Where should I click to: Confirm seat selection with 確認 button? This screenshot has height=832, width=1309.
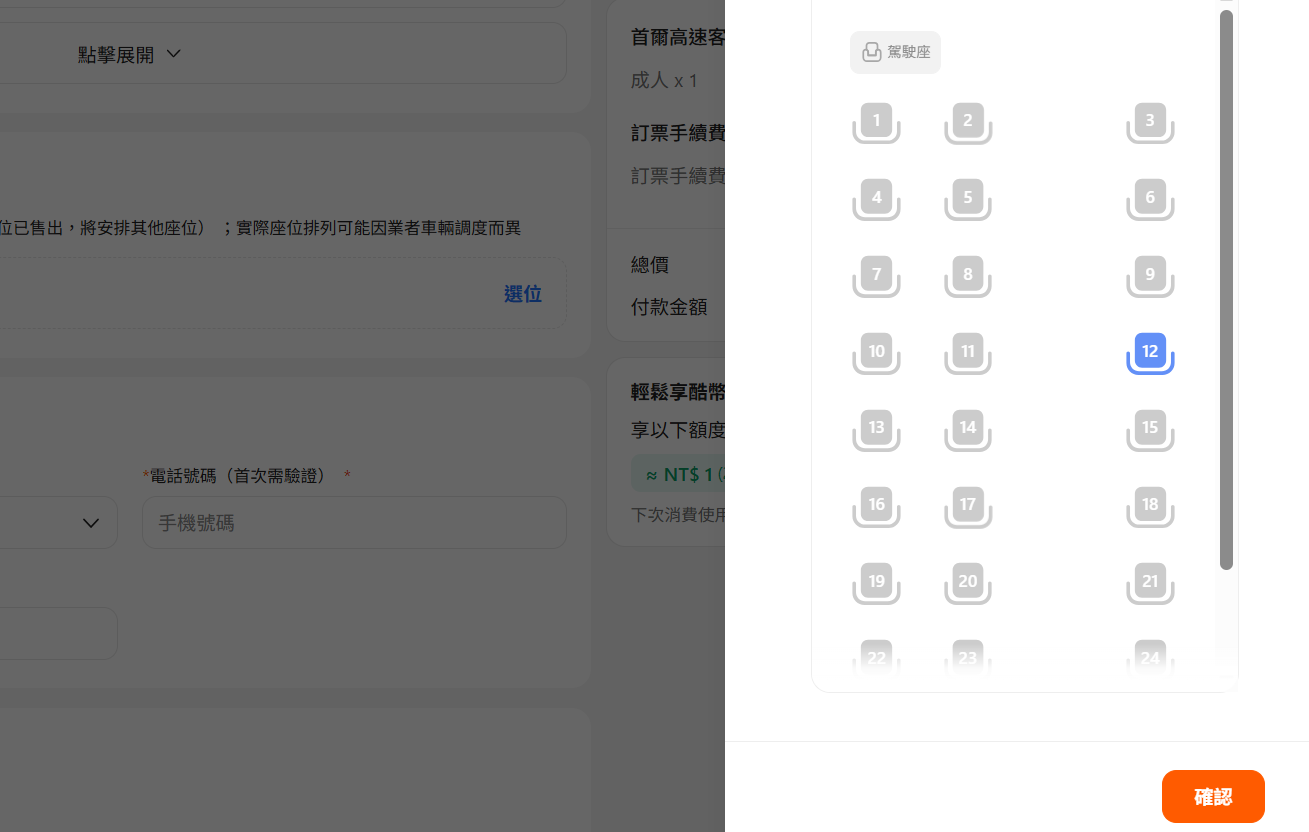click(1213, 797)
